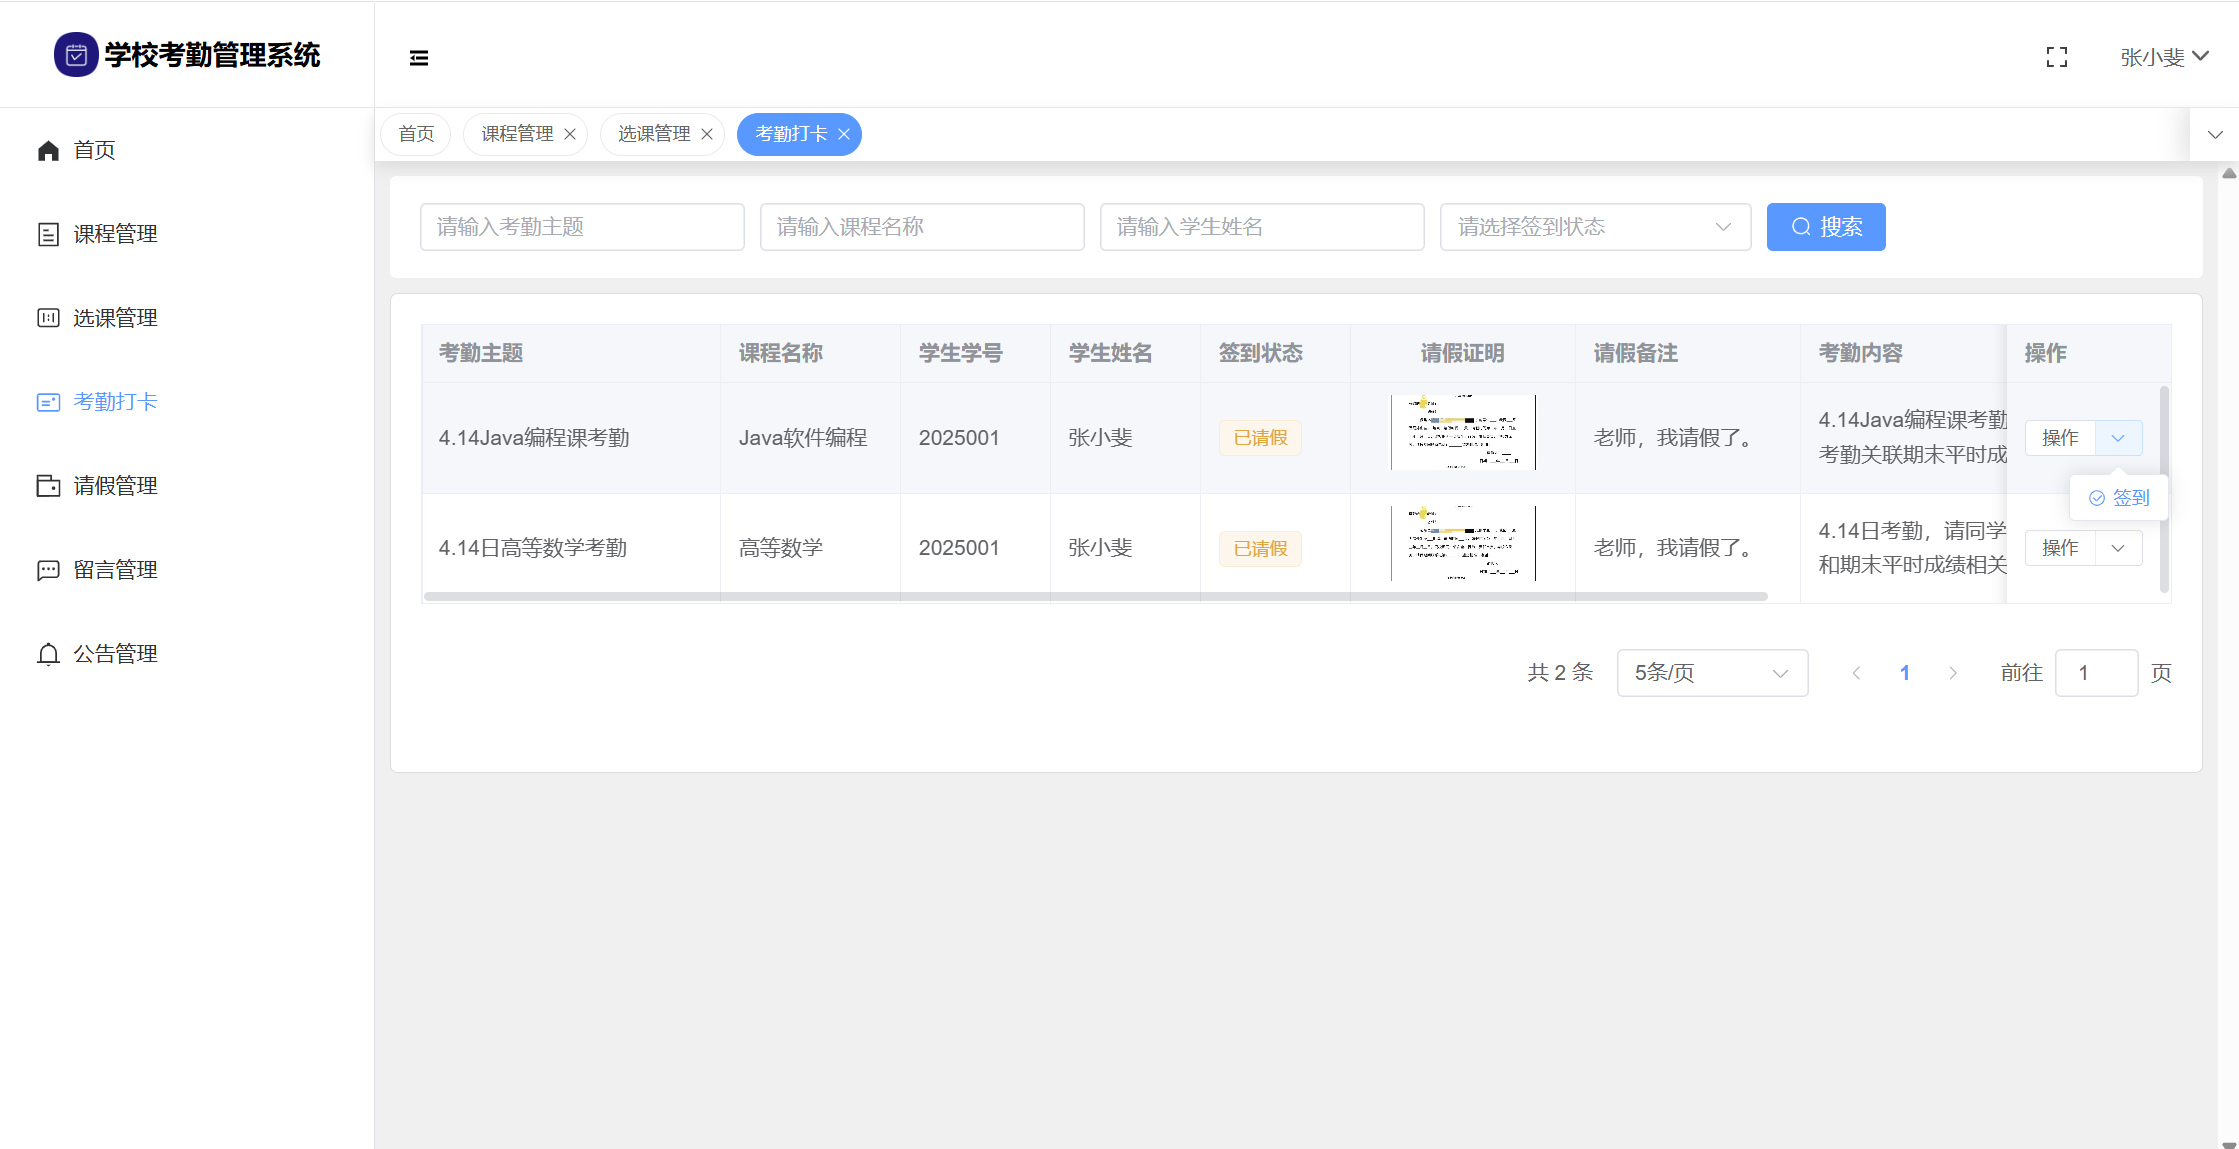Toggle fullscreen mode icon
This screenshot has width=2239, height=1149.
tap(2056, 58)
